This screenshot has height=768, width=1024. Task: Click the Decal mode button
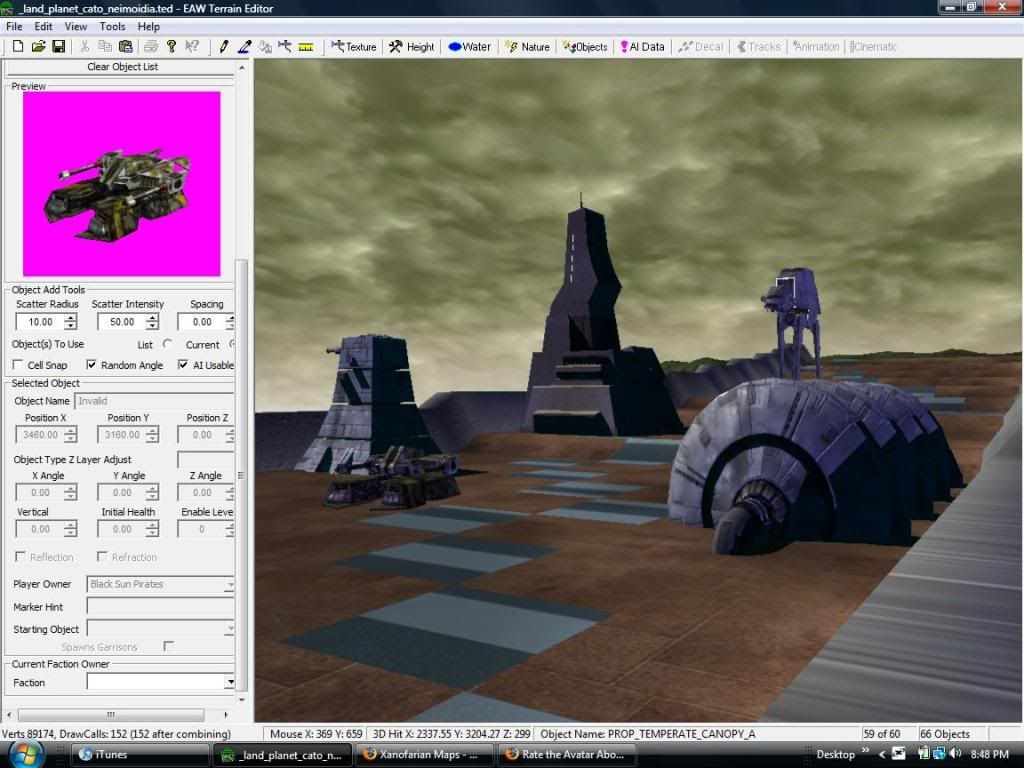701,46
